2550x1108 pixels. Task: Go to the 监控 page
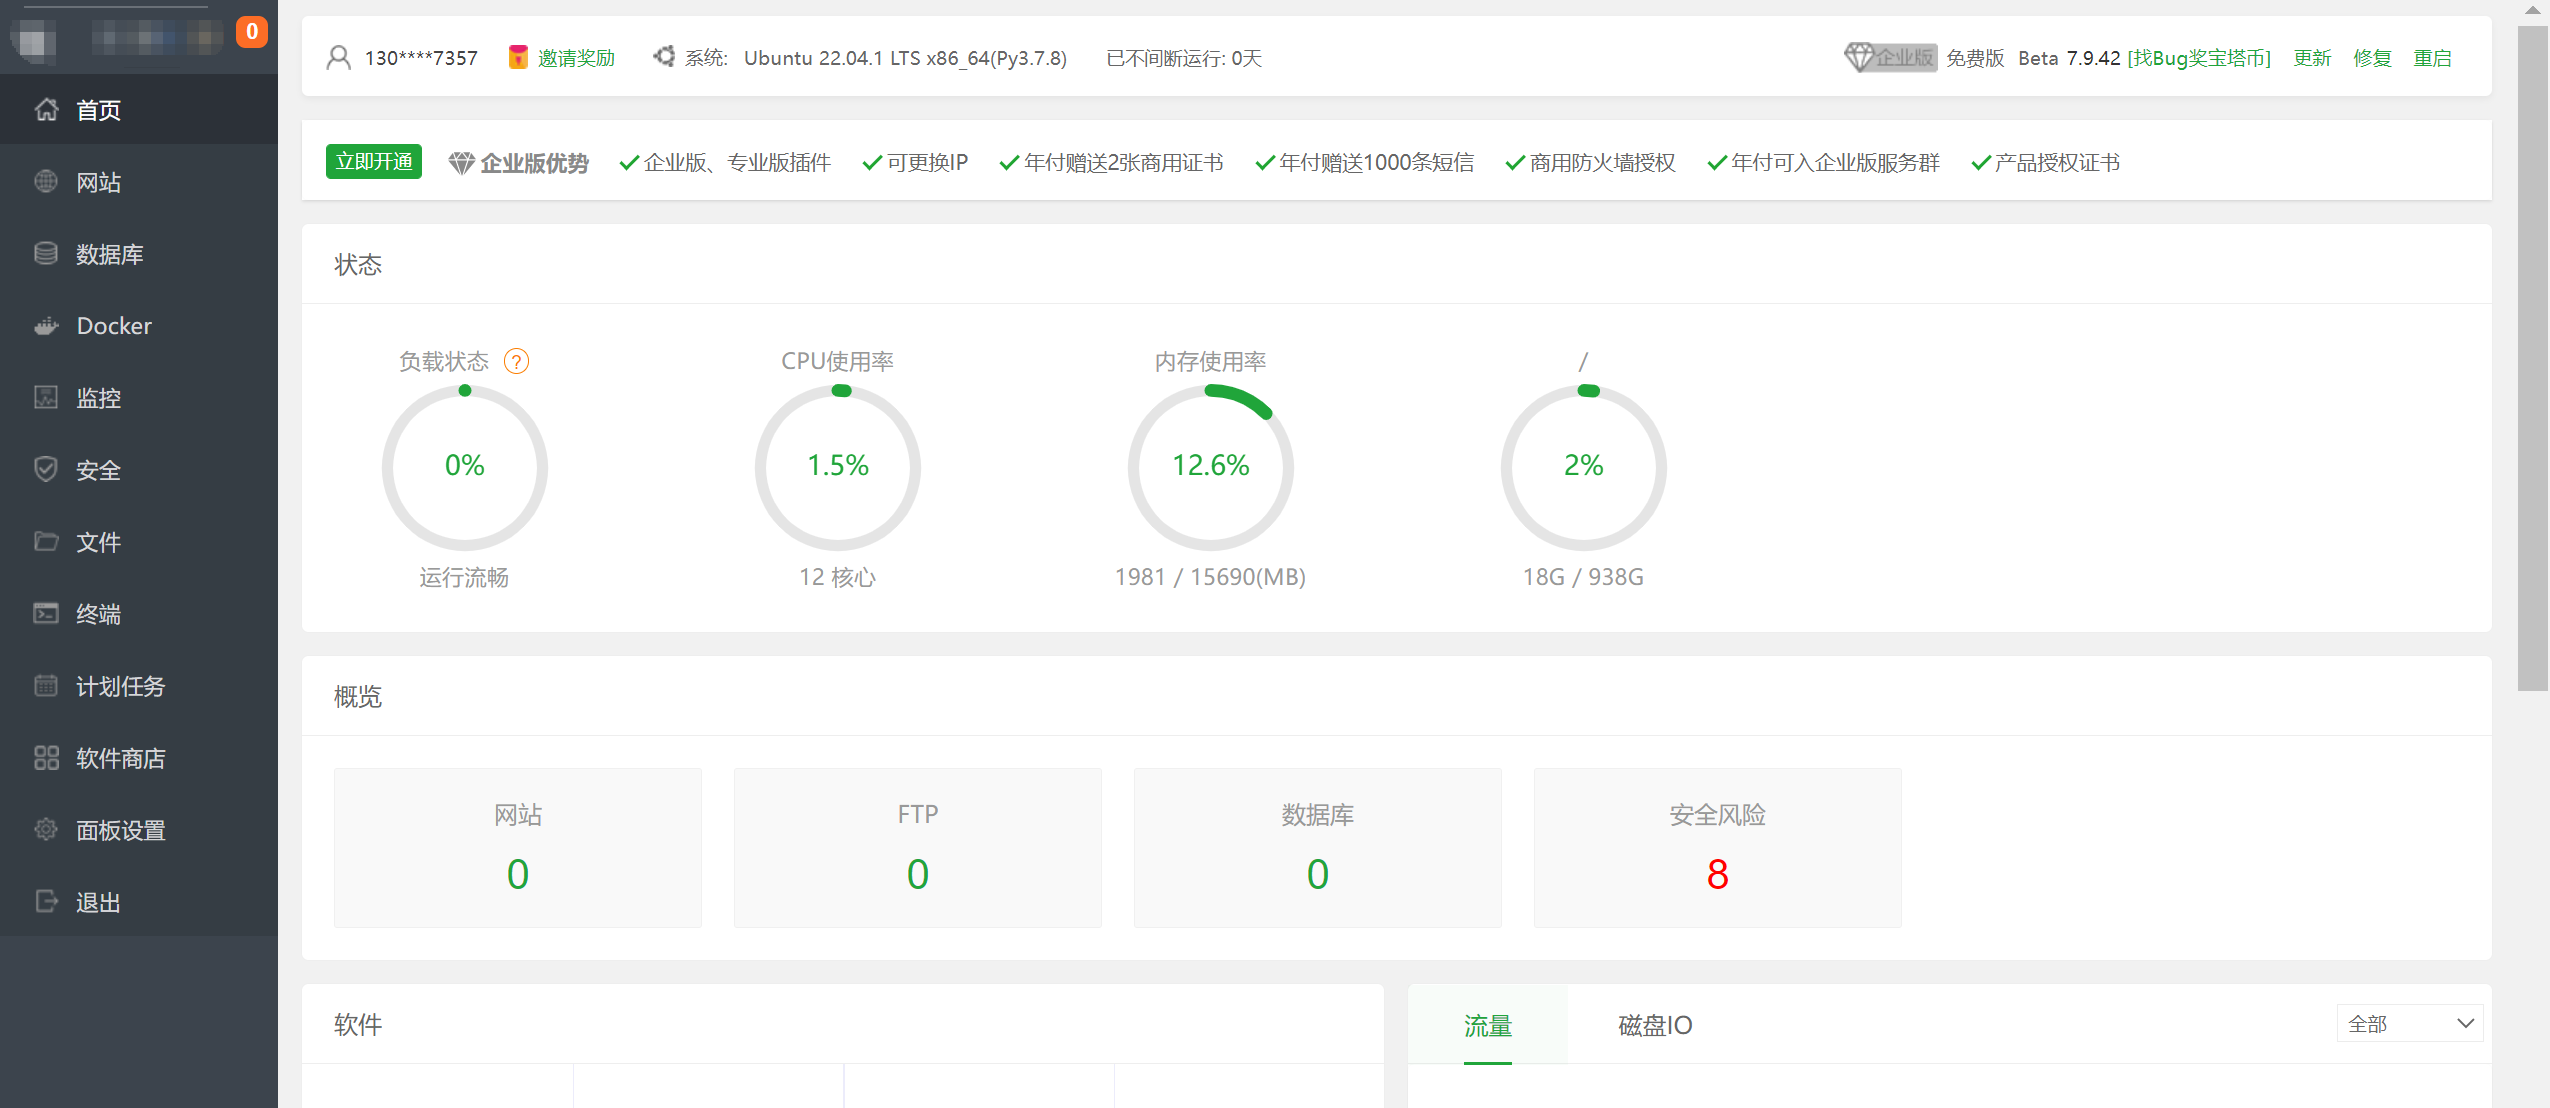tap(139, 397)
